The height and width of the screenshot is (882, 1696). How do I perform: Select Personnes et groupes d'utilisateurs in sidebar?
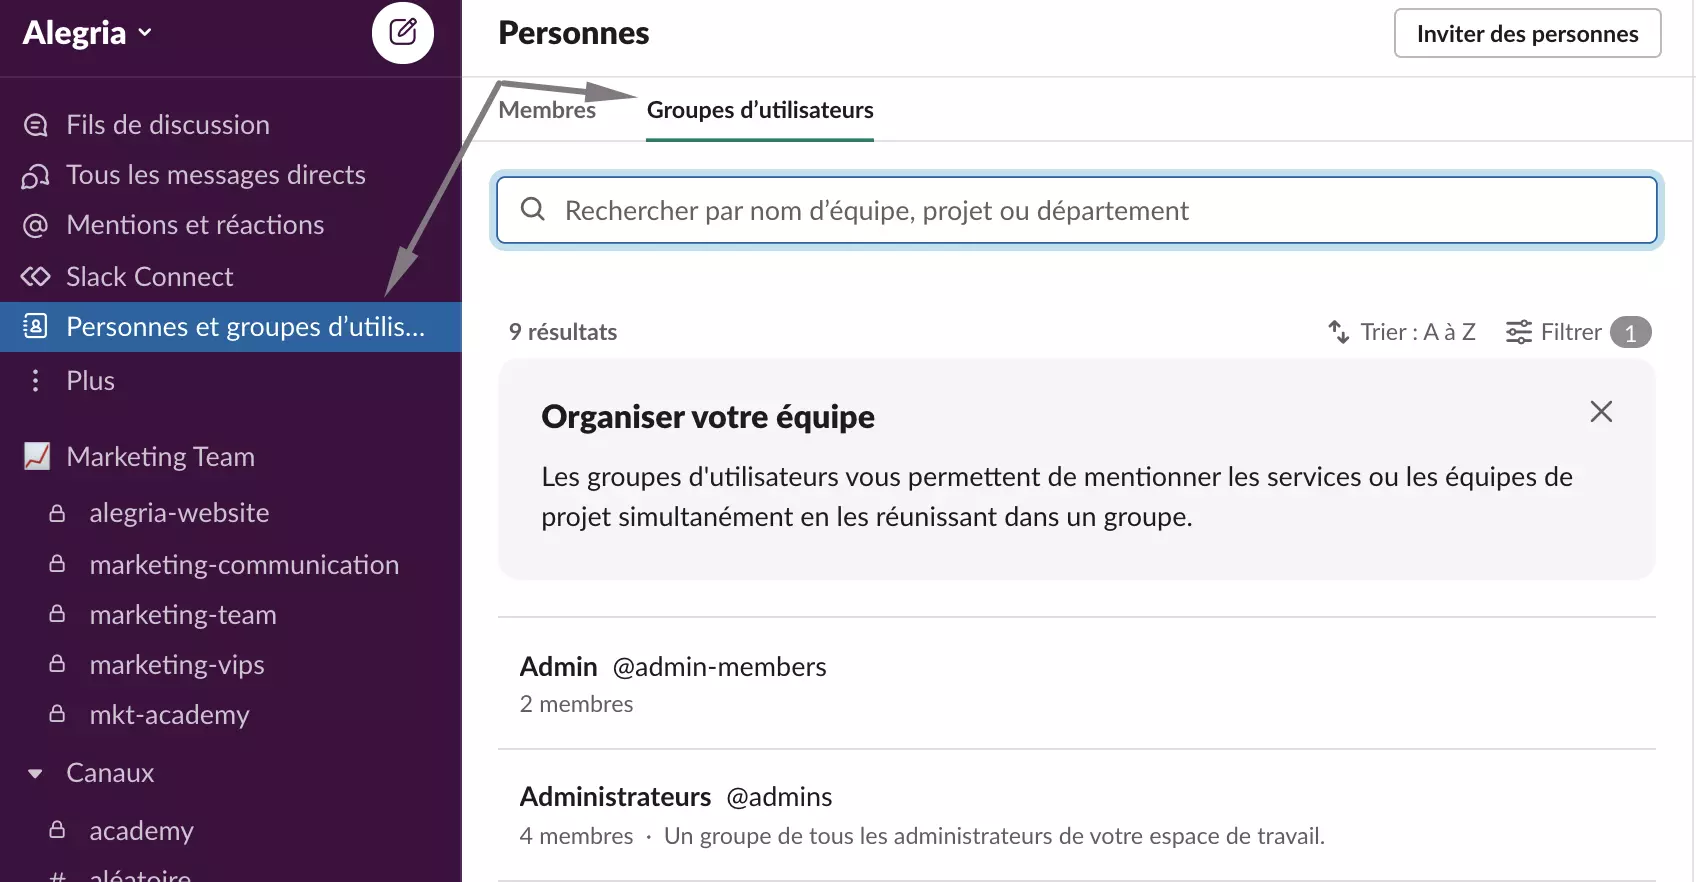(230, 327)
